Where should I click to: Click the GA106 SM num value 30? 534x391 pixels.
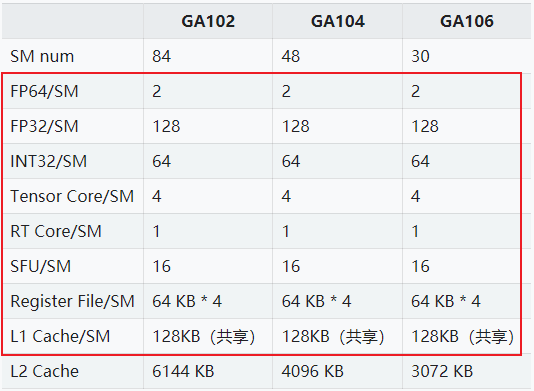coord(420,56)
